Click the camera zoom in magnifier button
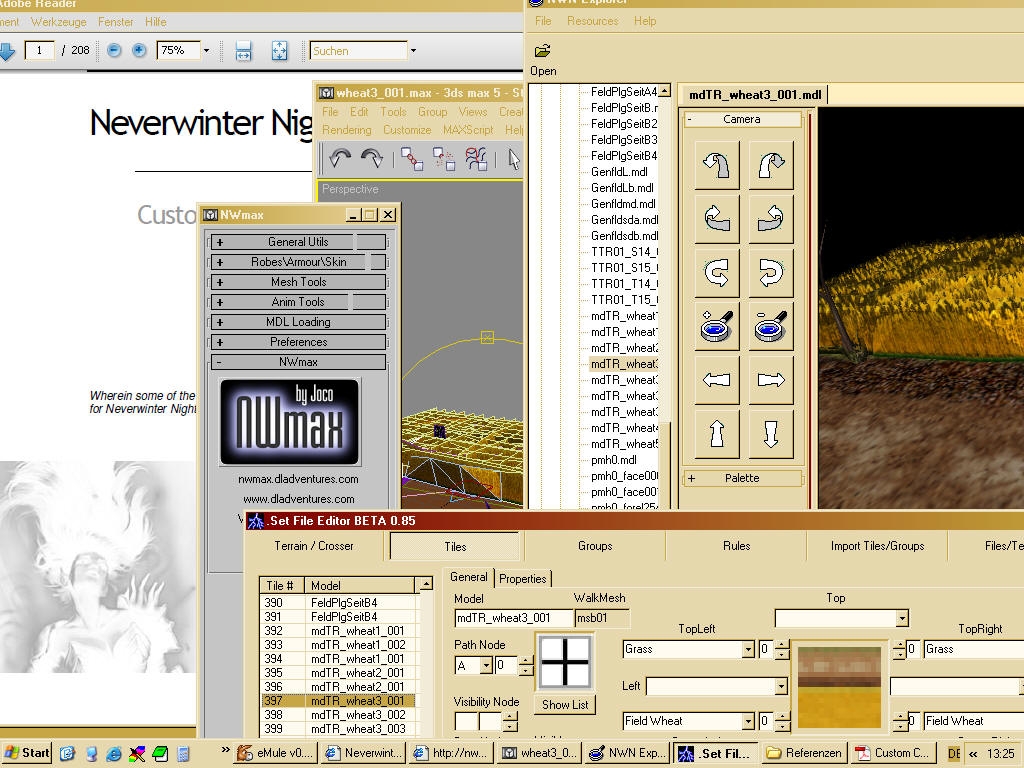The image size is (1024, 768). [718, 326]
